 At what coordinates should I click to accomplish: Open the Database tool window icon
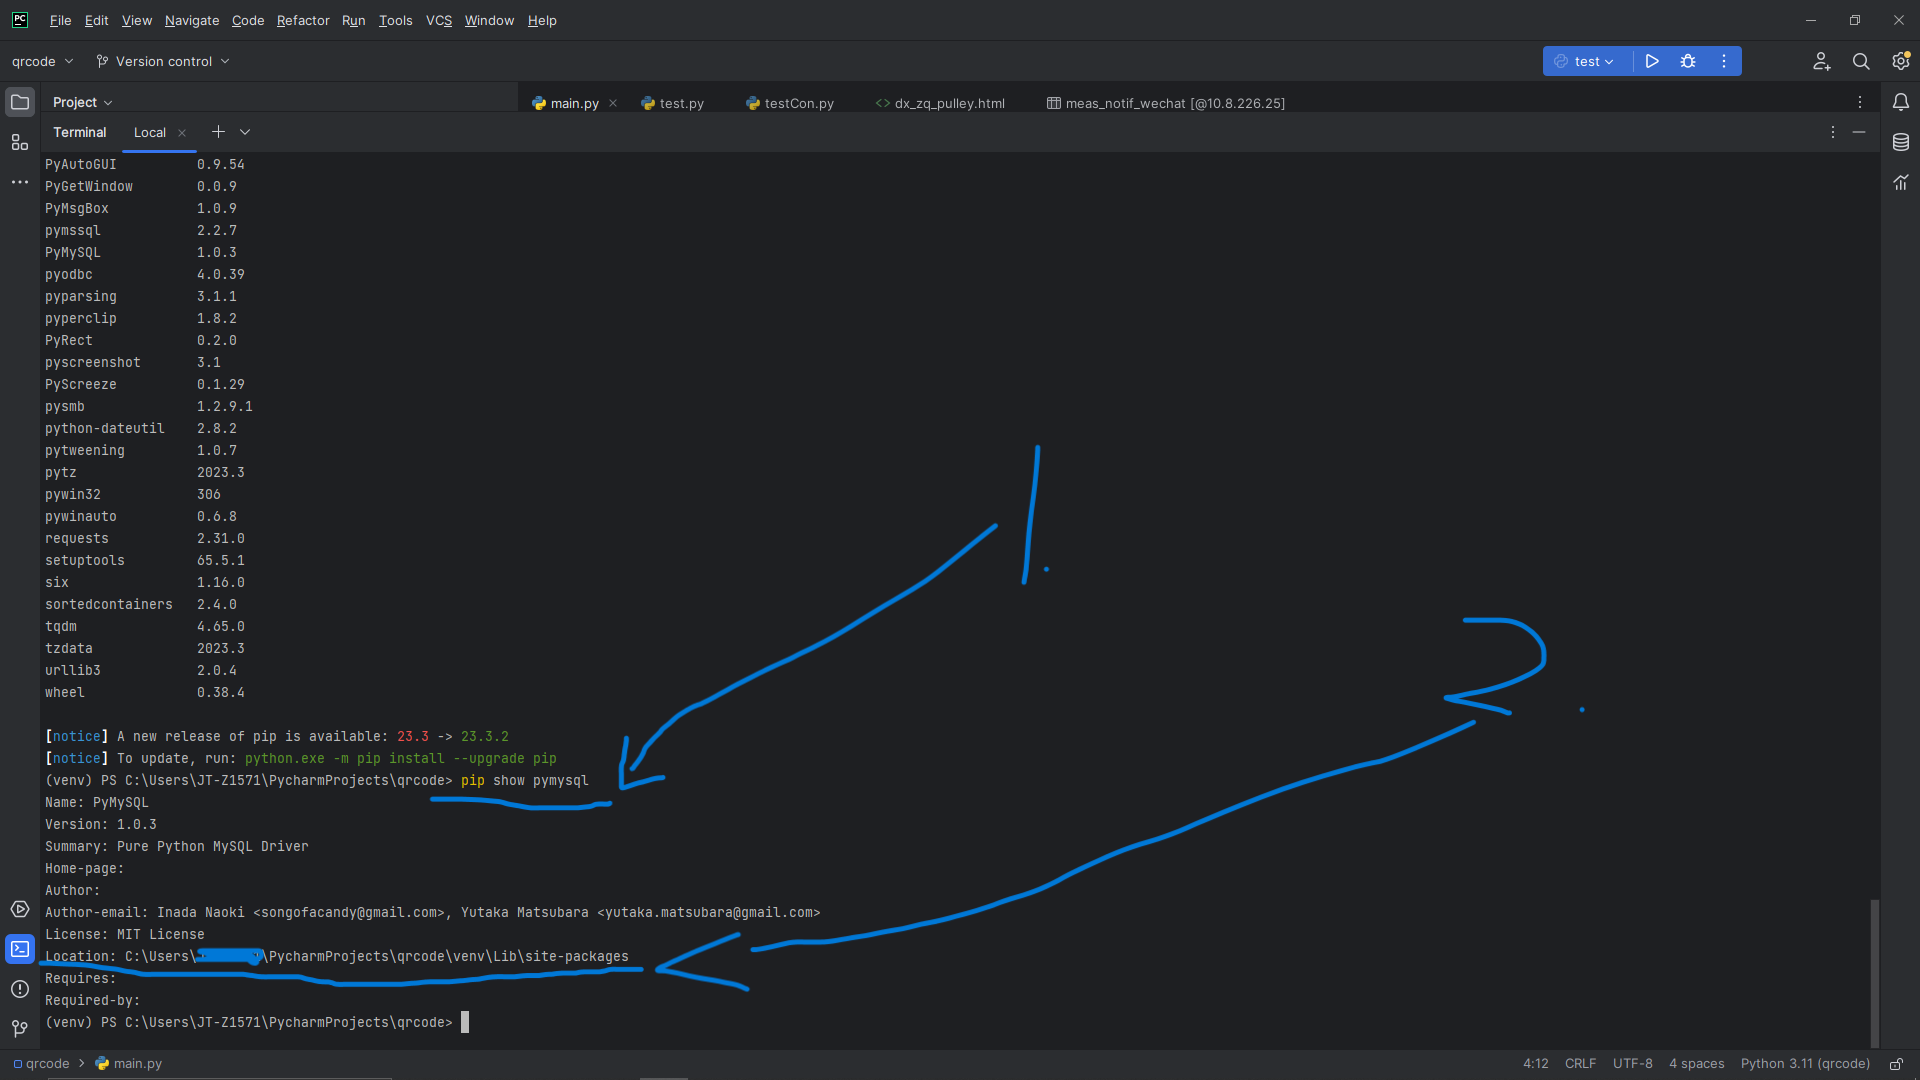click(1901, 142)
